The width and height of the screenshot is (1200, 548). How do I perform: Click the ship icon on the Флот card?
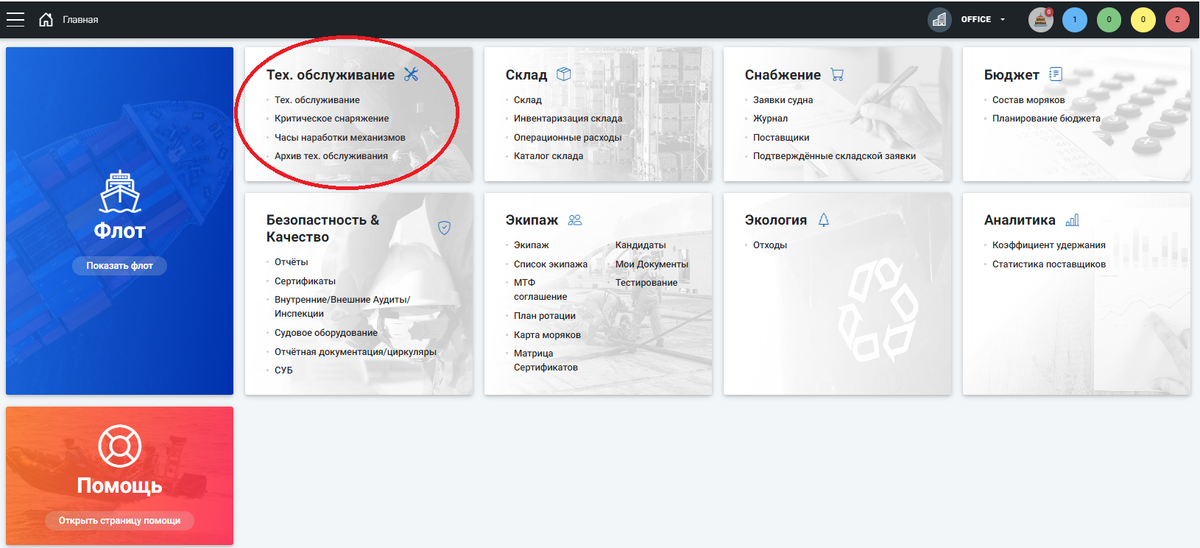[119, 193]
